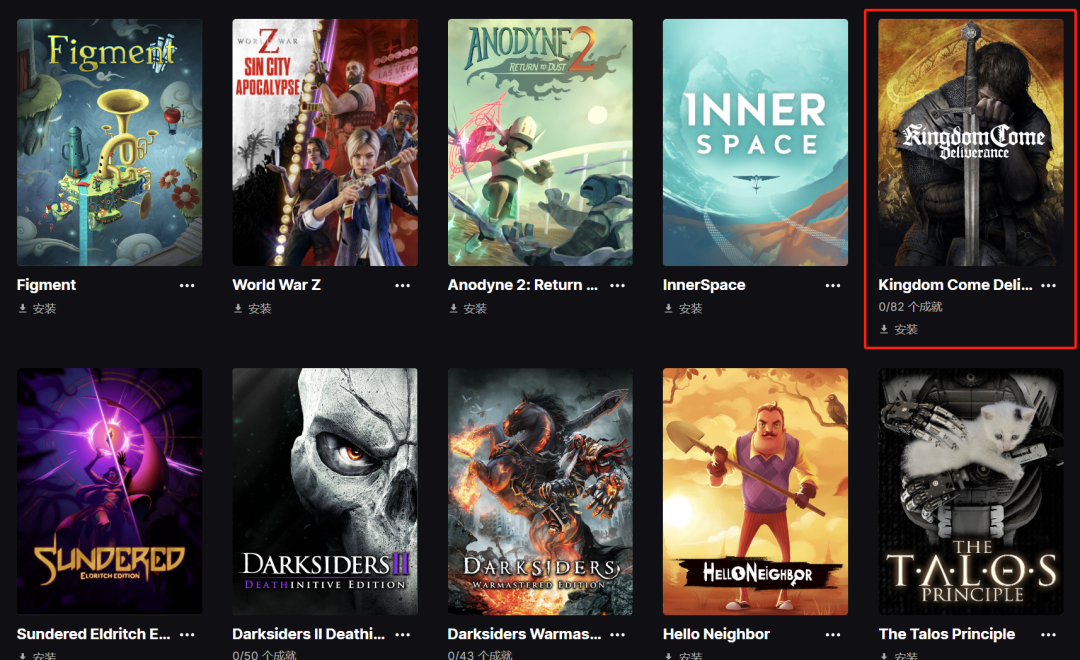
Task: Click the Darksiders Warmas... title text
Action: click(x=524, y=635)
